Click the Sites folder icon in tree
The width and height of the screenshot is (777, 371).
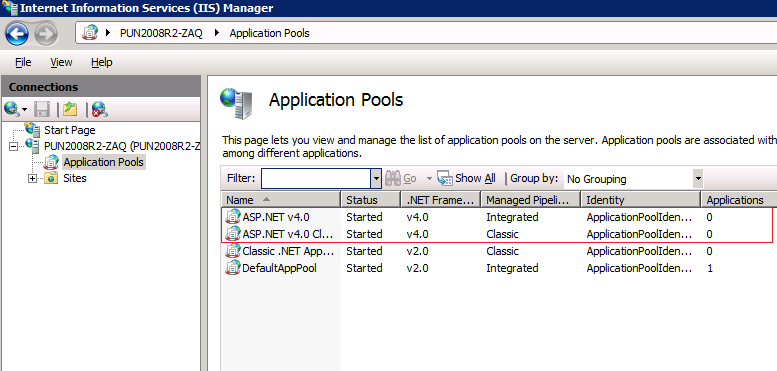(51, 178)
